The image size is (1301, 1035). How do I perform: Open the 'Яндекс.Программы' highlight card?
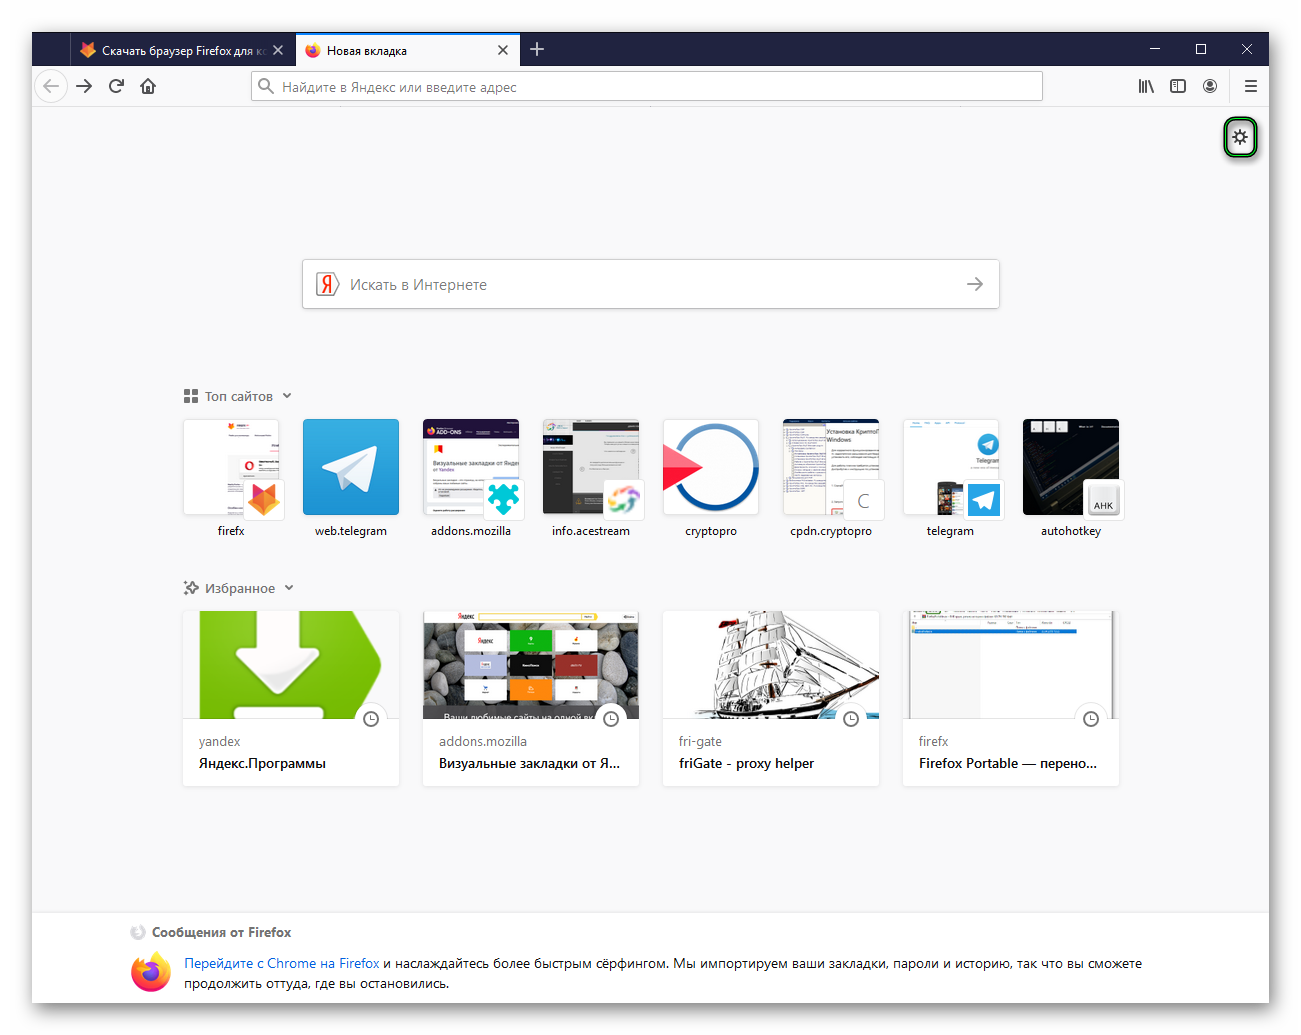coord(291,698)
